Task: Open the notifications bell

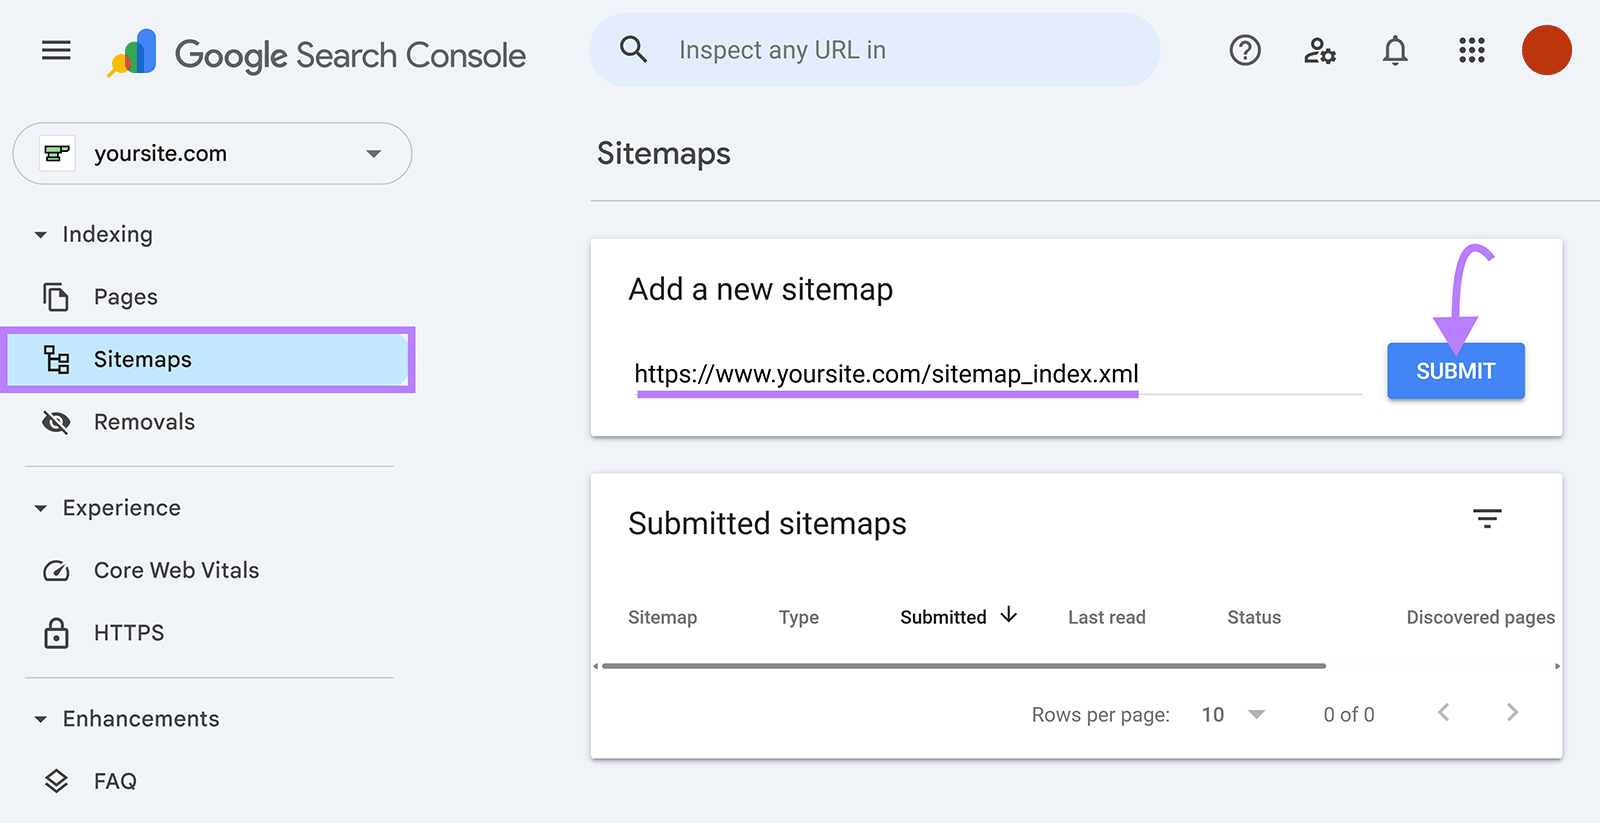Action: 1395,50
